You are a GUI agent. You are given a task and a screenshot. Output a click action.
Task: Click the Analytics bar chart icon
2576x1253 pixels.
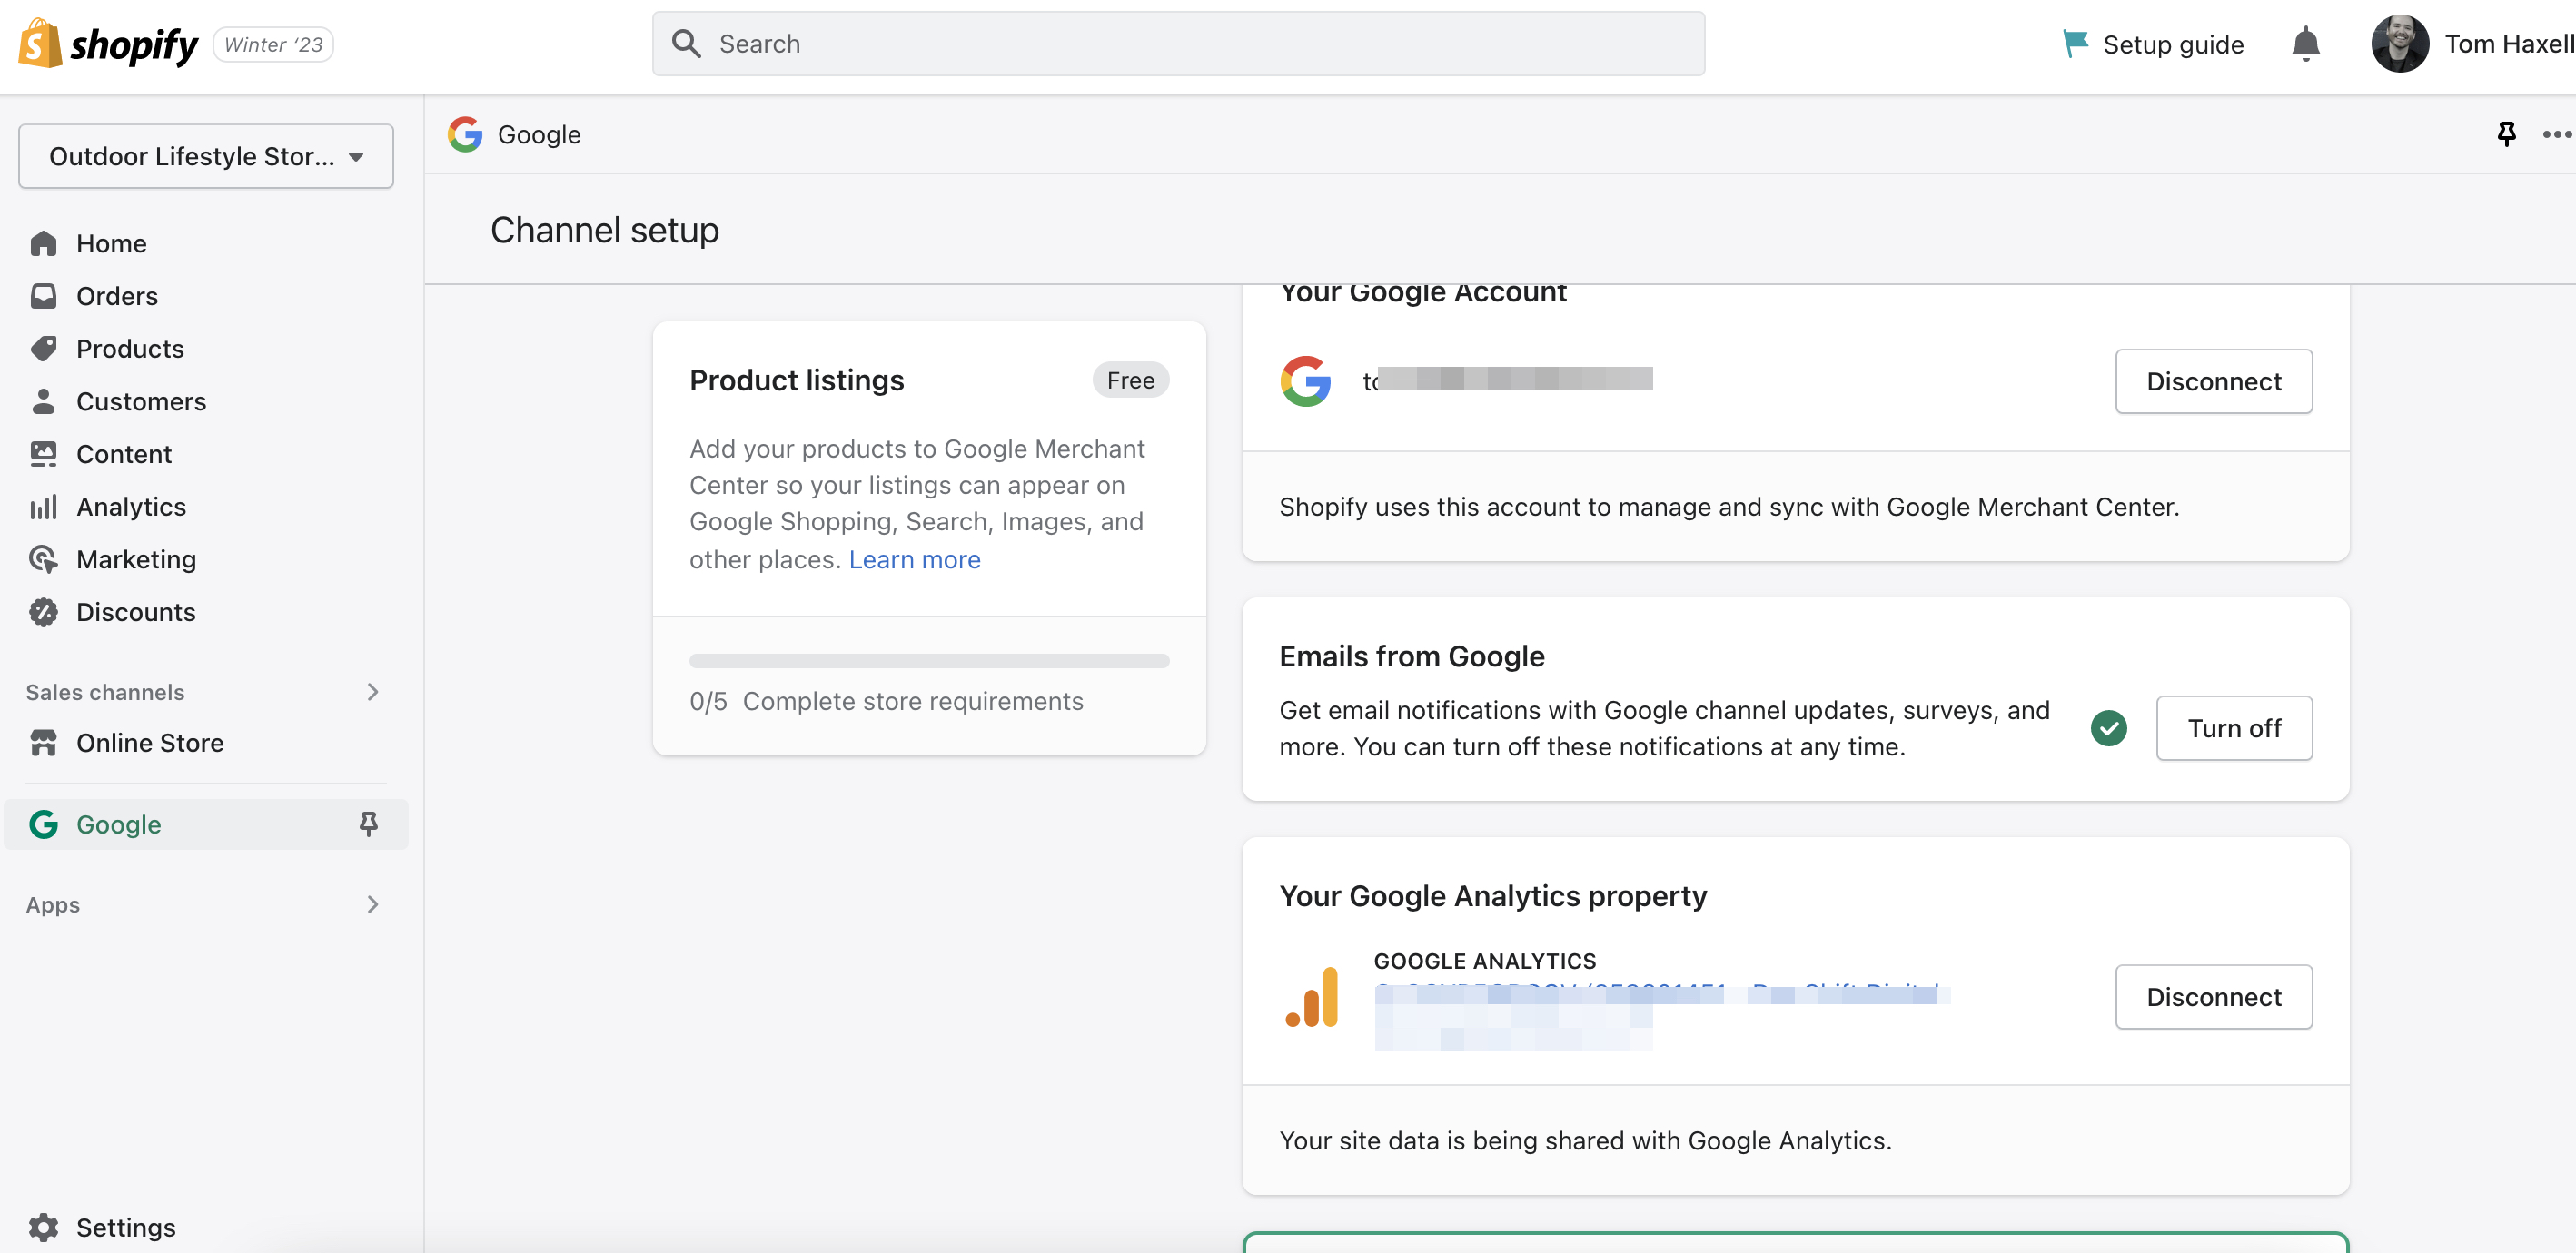[x=43, y=507]
